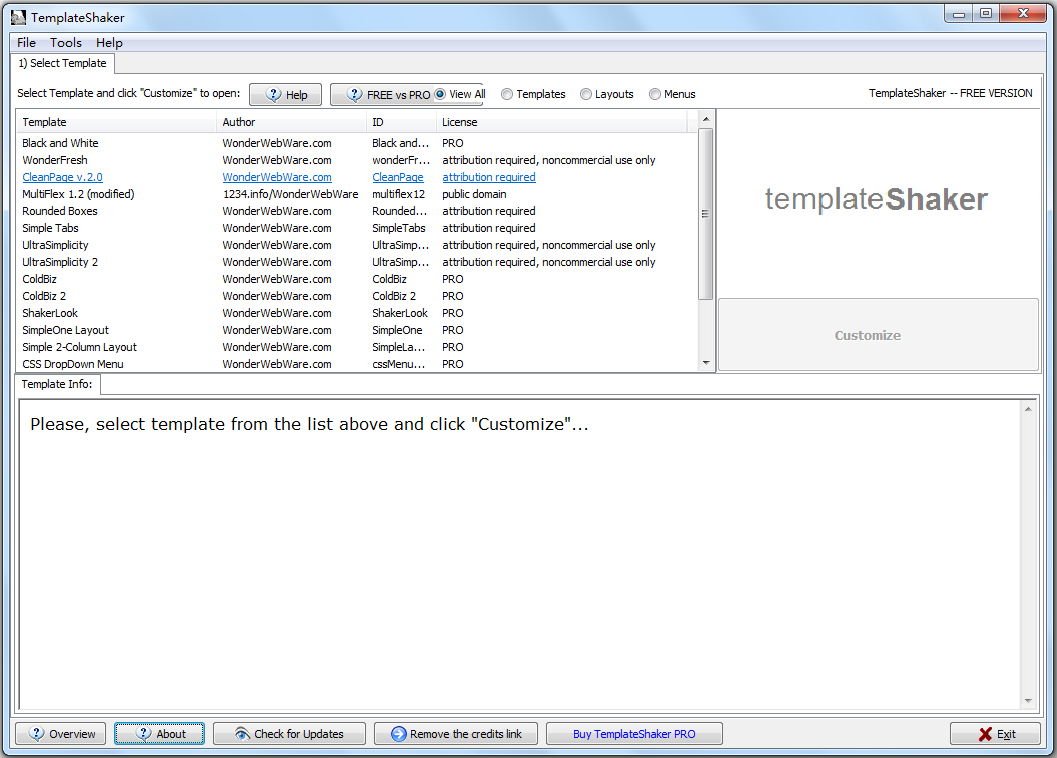Click the question mark icon on Help button

point(274,94)
